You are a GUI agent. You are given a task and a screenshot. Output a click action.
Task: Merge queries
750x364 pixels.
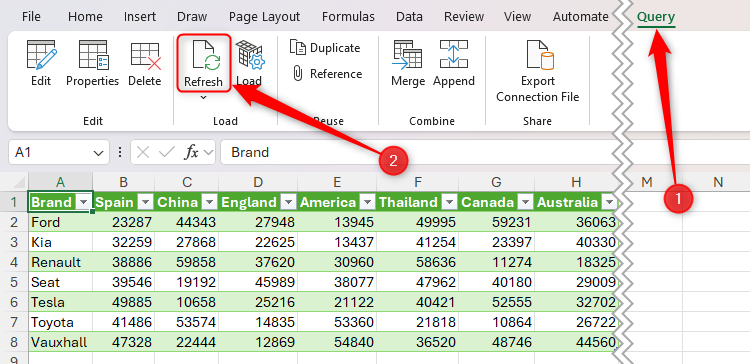click(408, 63)
